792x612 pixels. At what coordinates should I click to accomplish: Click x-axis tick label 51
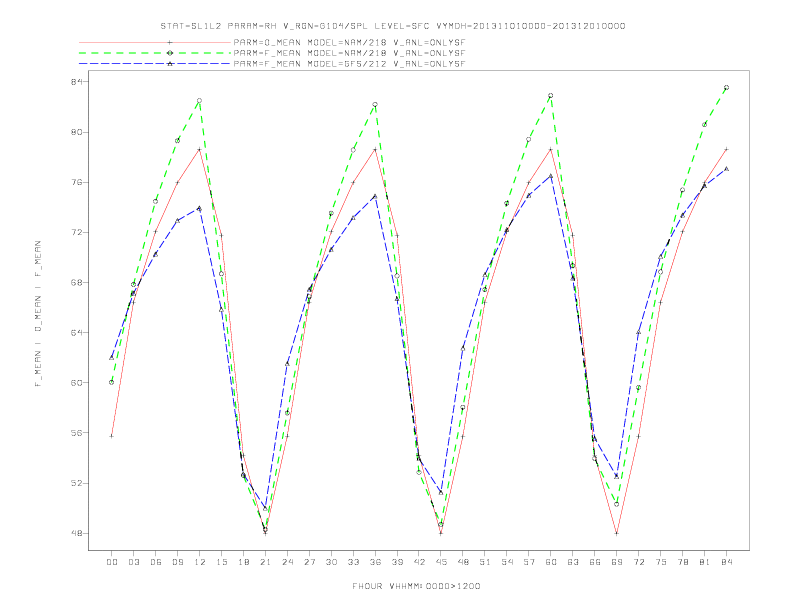485,562
